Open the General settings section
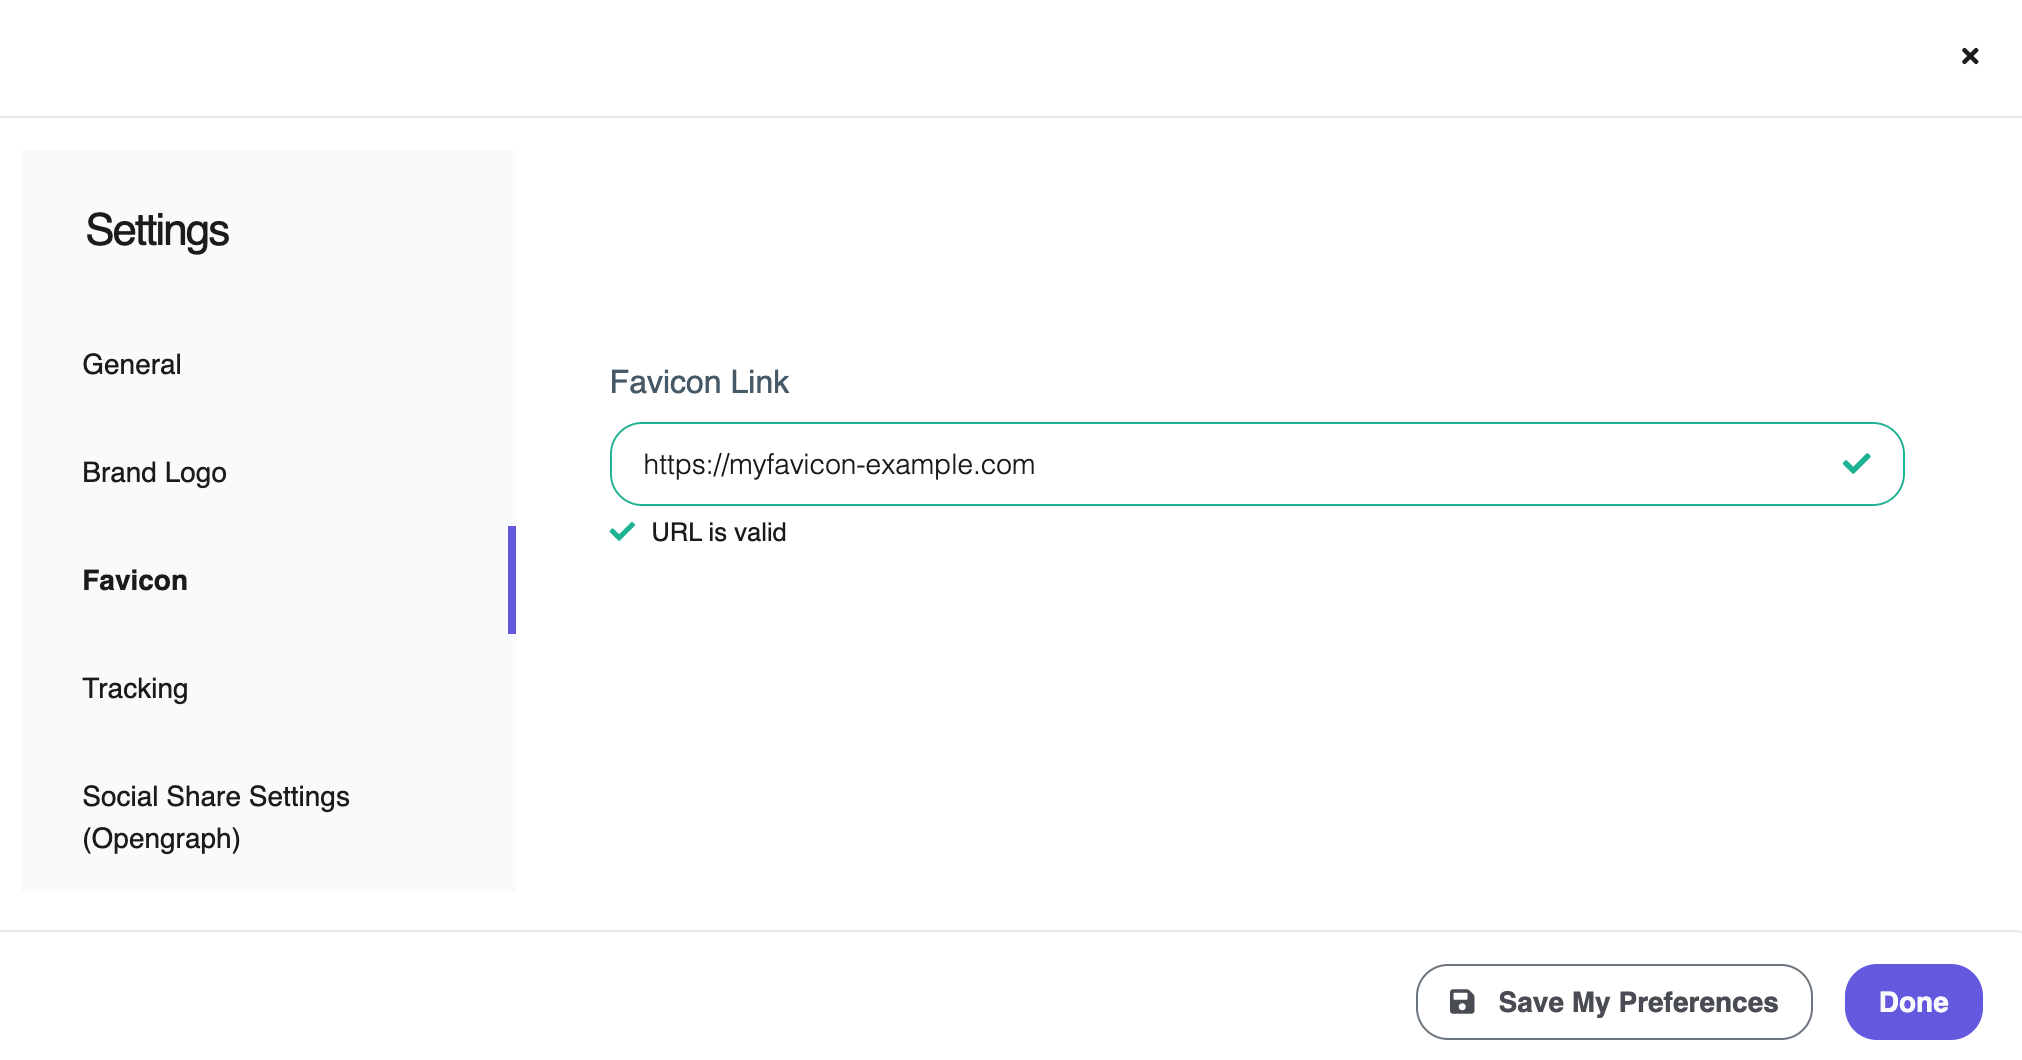Image resolution: width=2022 pixels, height=1060 pixels. tap(132, 364)
